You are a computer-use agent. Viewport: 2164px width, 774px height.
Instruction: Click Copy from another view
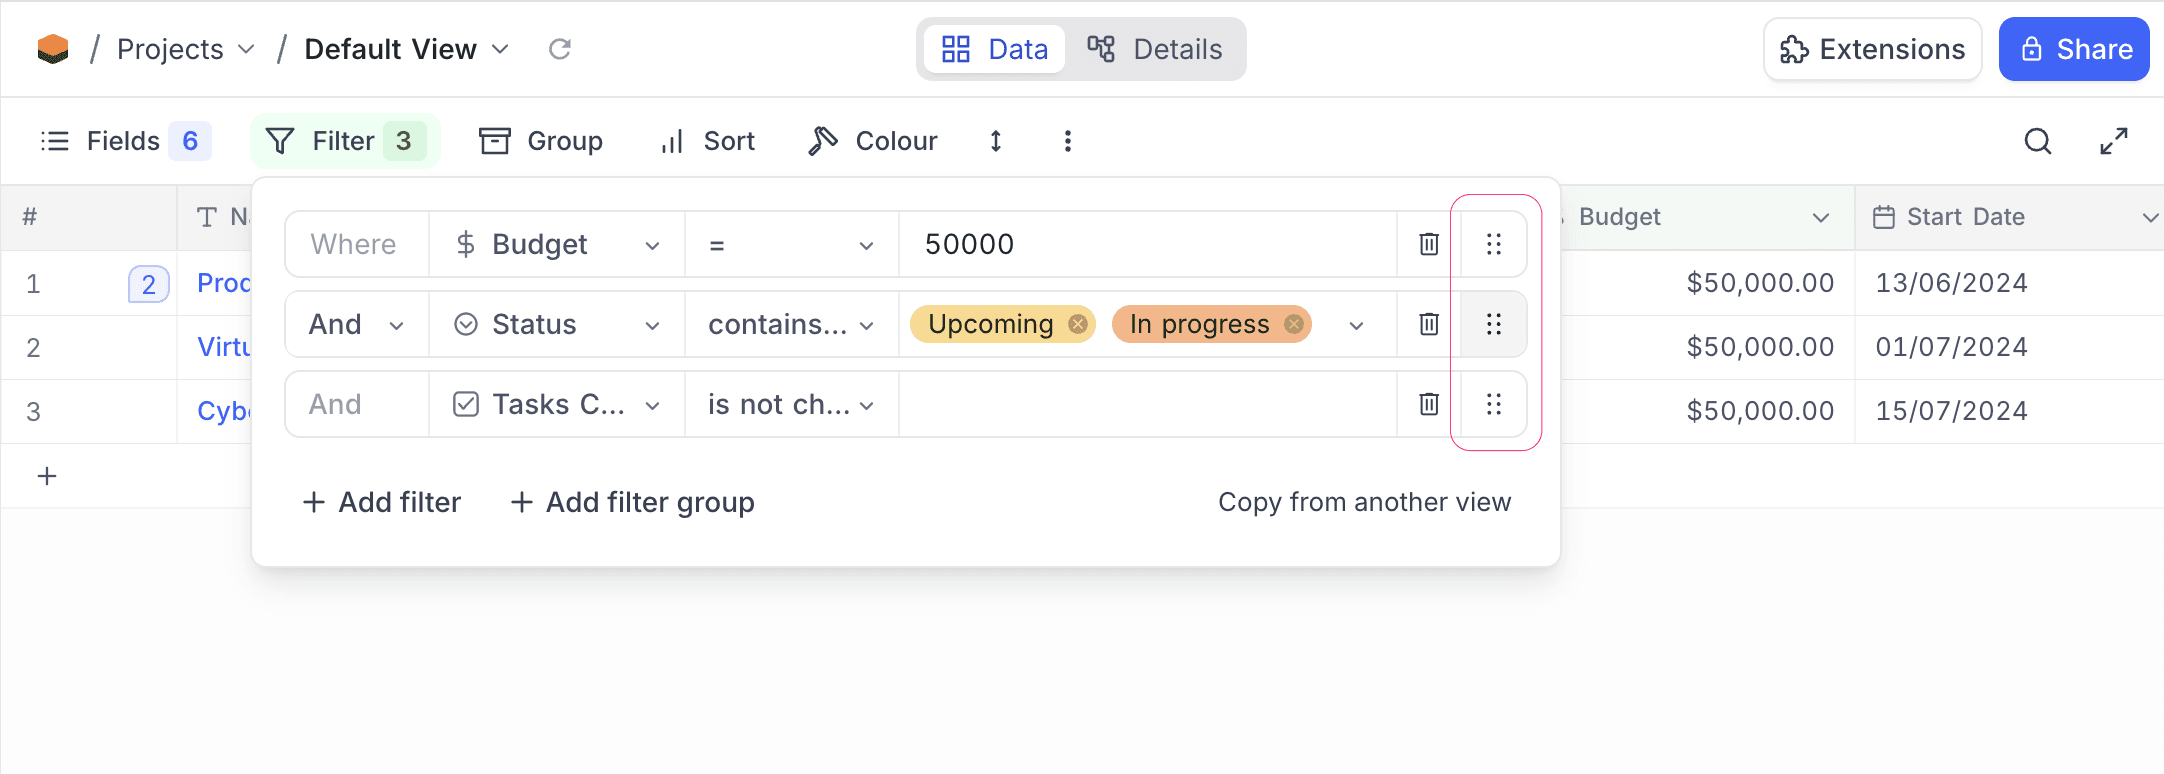click(x=1364, y=502)
